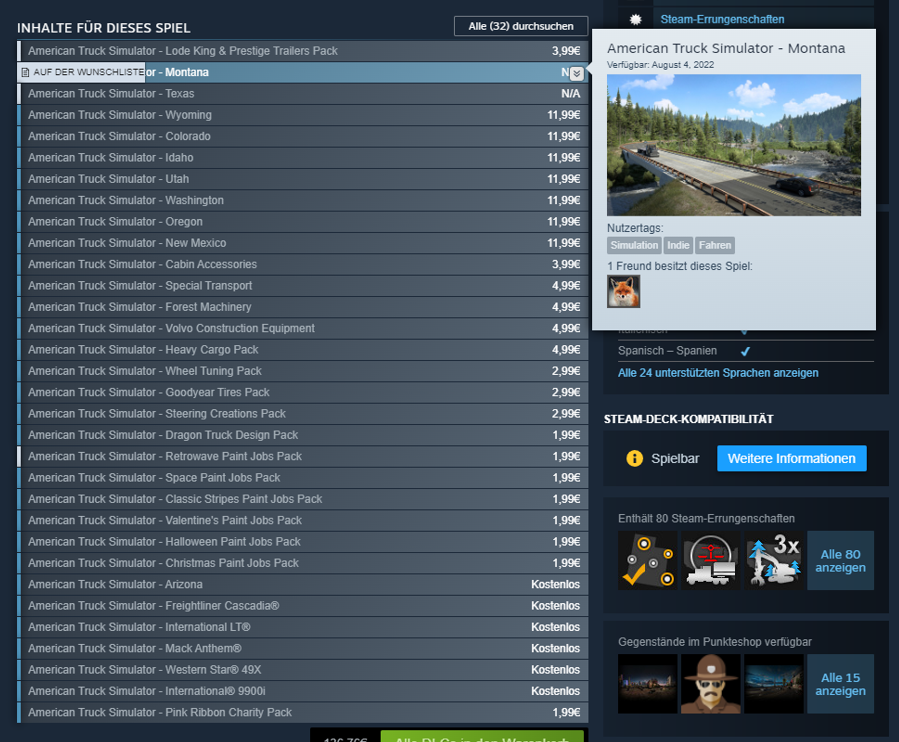The image size is (899, 742).
Task: View the map checkmark achievement icon
Action: (x=647, y=560)
